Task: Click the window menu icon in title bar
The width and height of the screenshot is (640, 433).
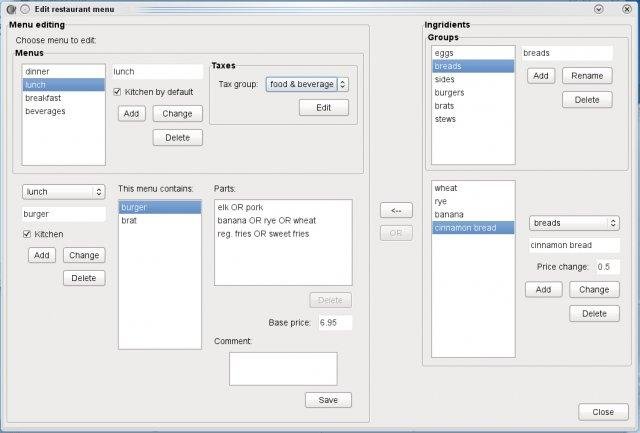Action: pos(11,8)
